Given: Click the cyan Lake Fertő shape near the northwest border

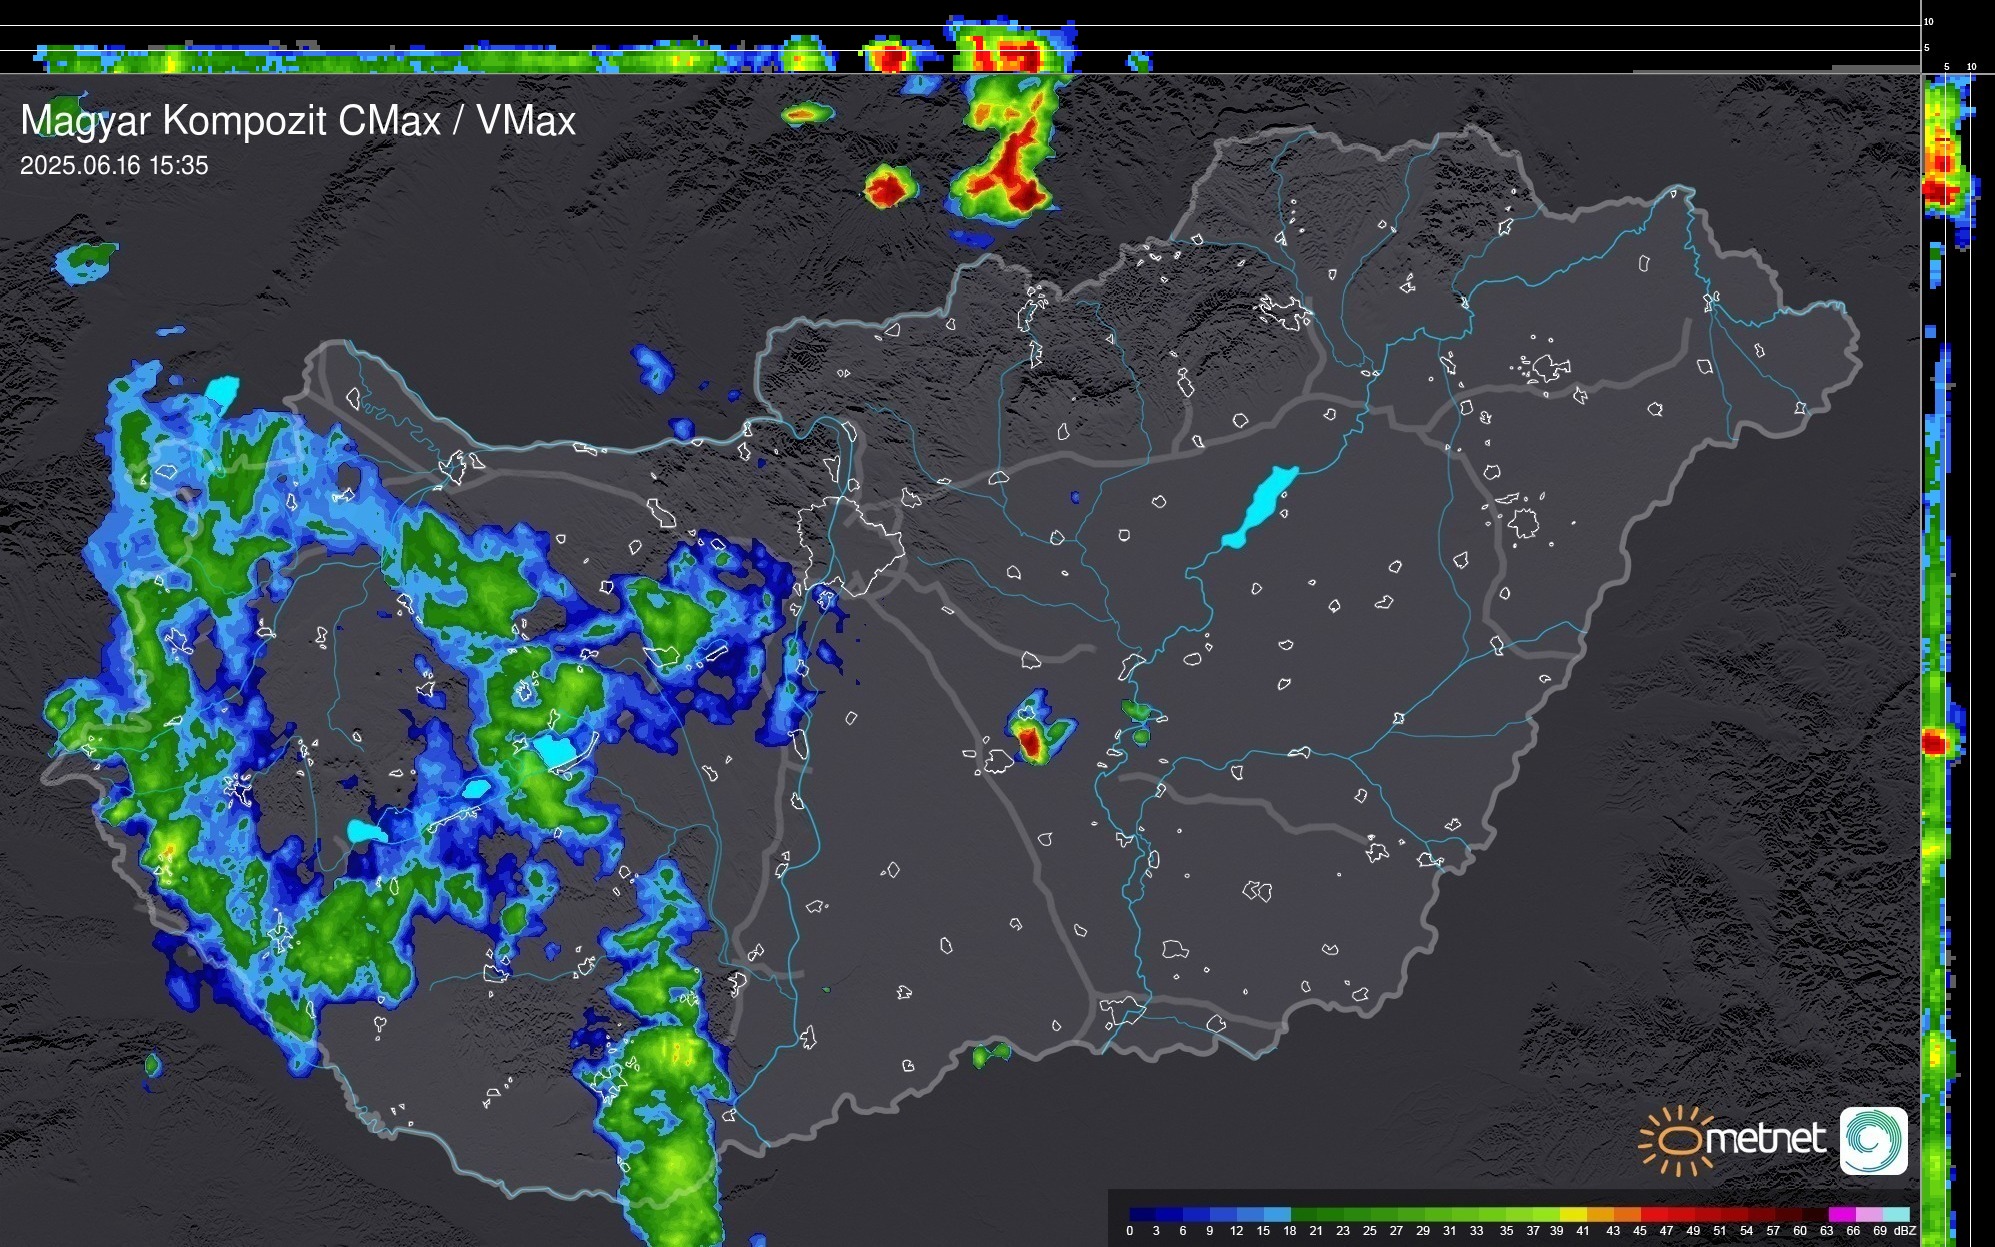Looking at the screenshot, I should click(x=222, y=389).
